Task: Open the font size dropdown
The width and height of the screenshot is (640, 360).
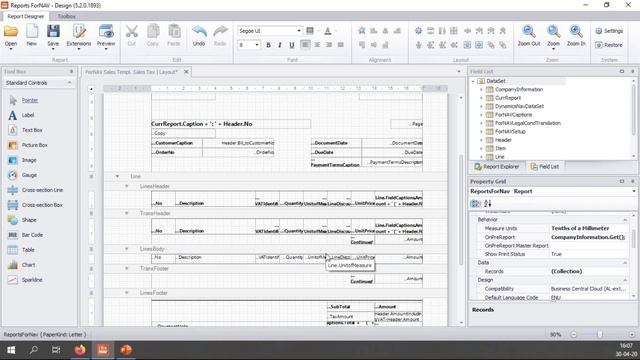Action: [257, 45]
